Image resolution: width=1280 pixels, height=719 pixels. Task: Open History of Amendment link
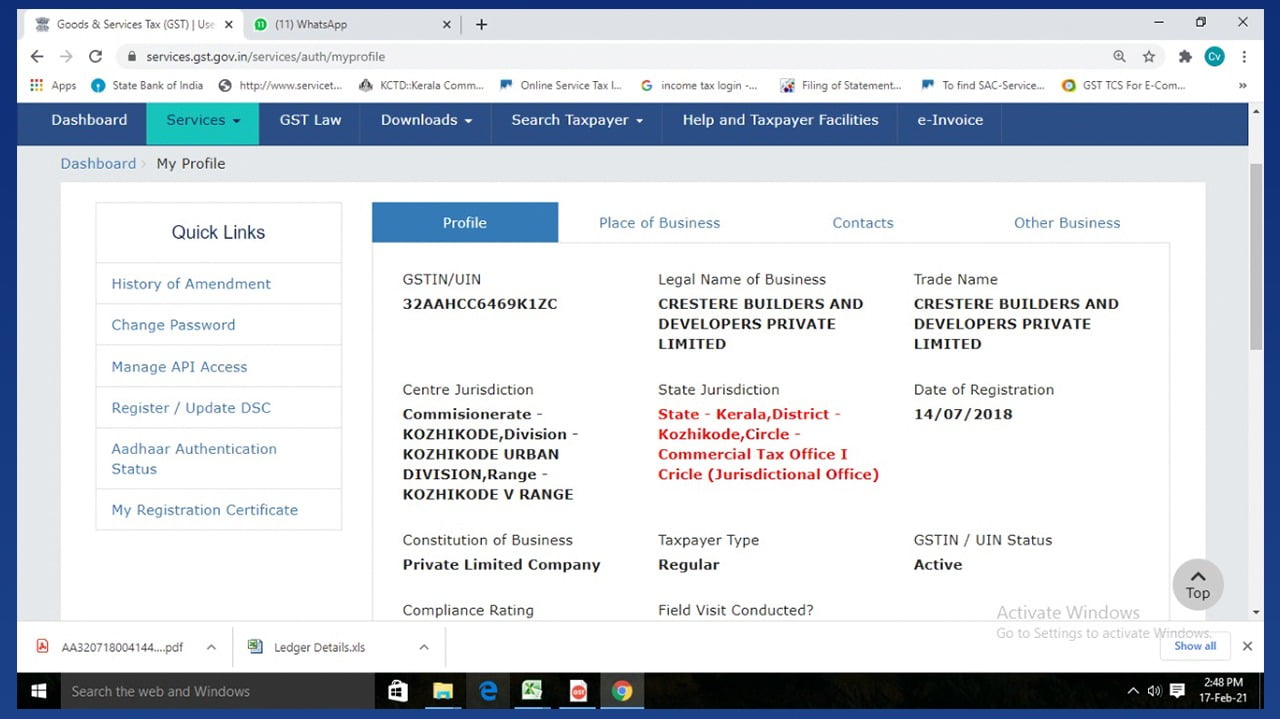(x=191, y=284)
